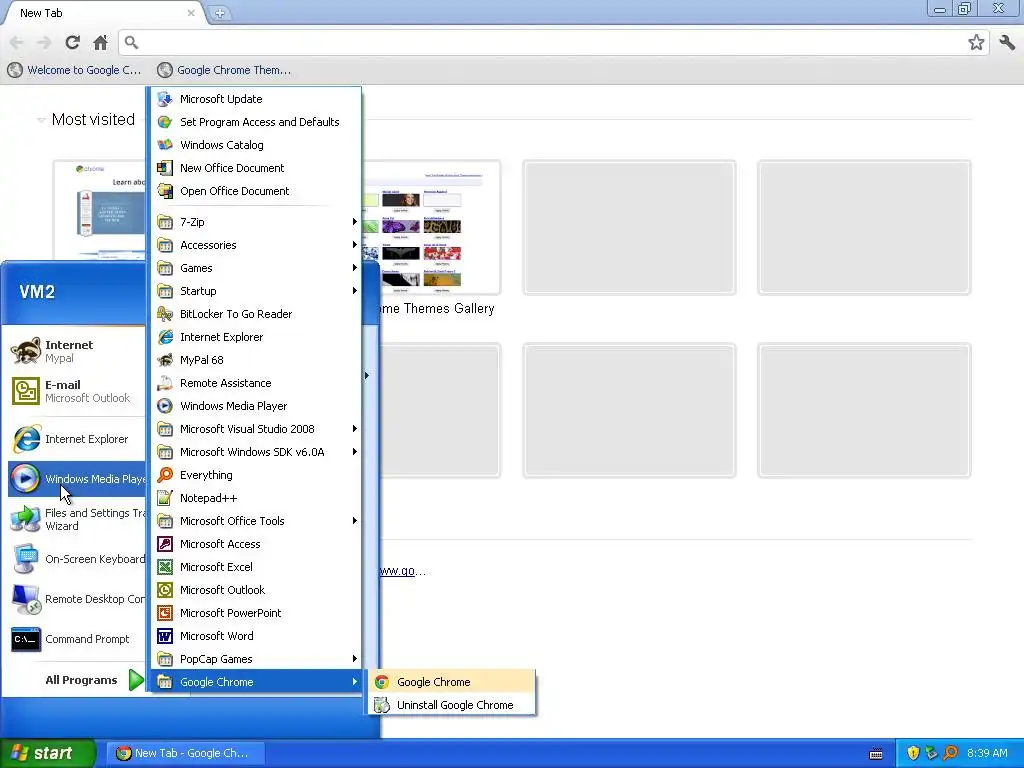The image size is (1024, 768).
Task: Click Chrome home button
Action: (x=100, y=43)
